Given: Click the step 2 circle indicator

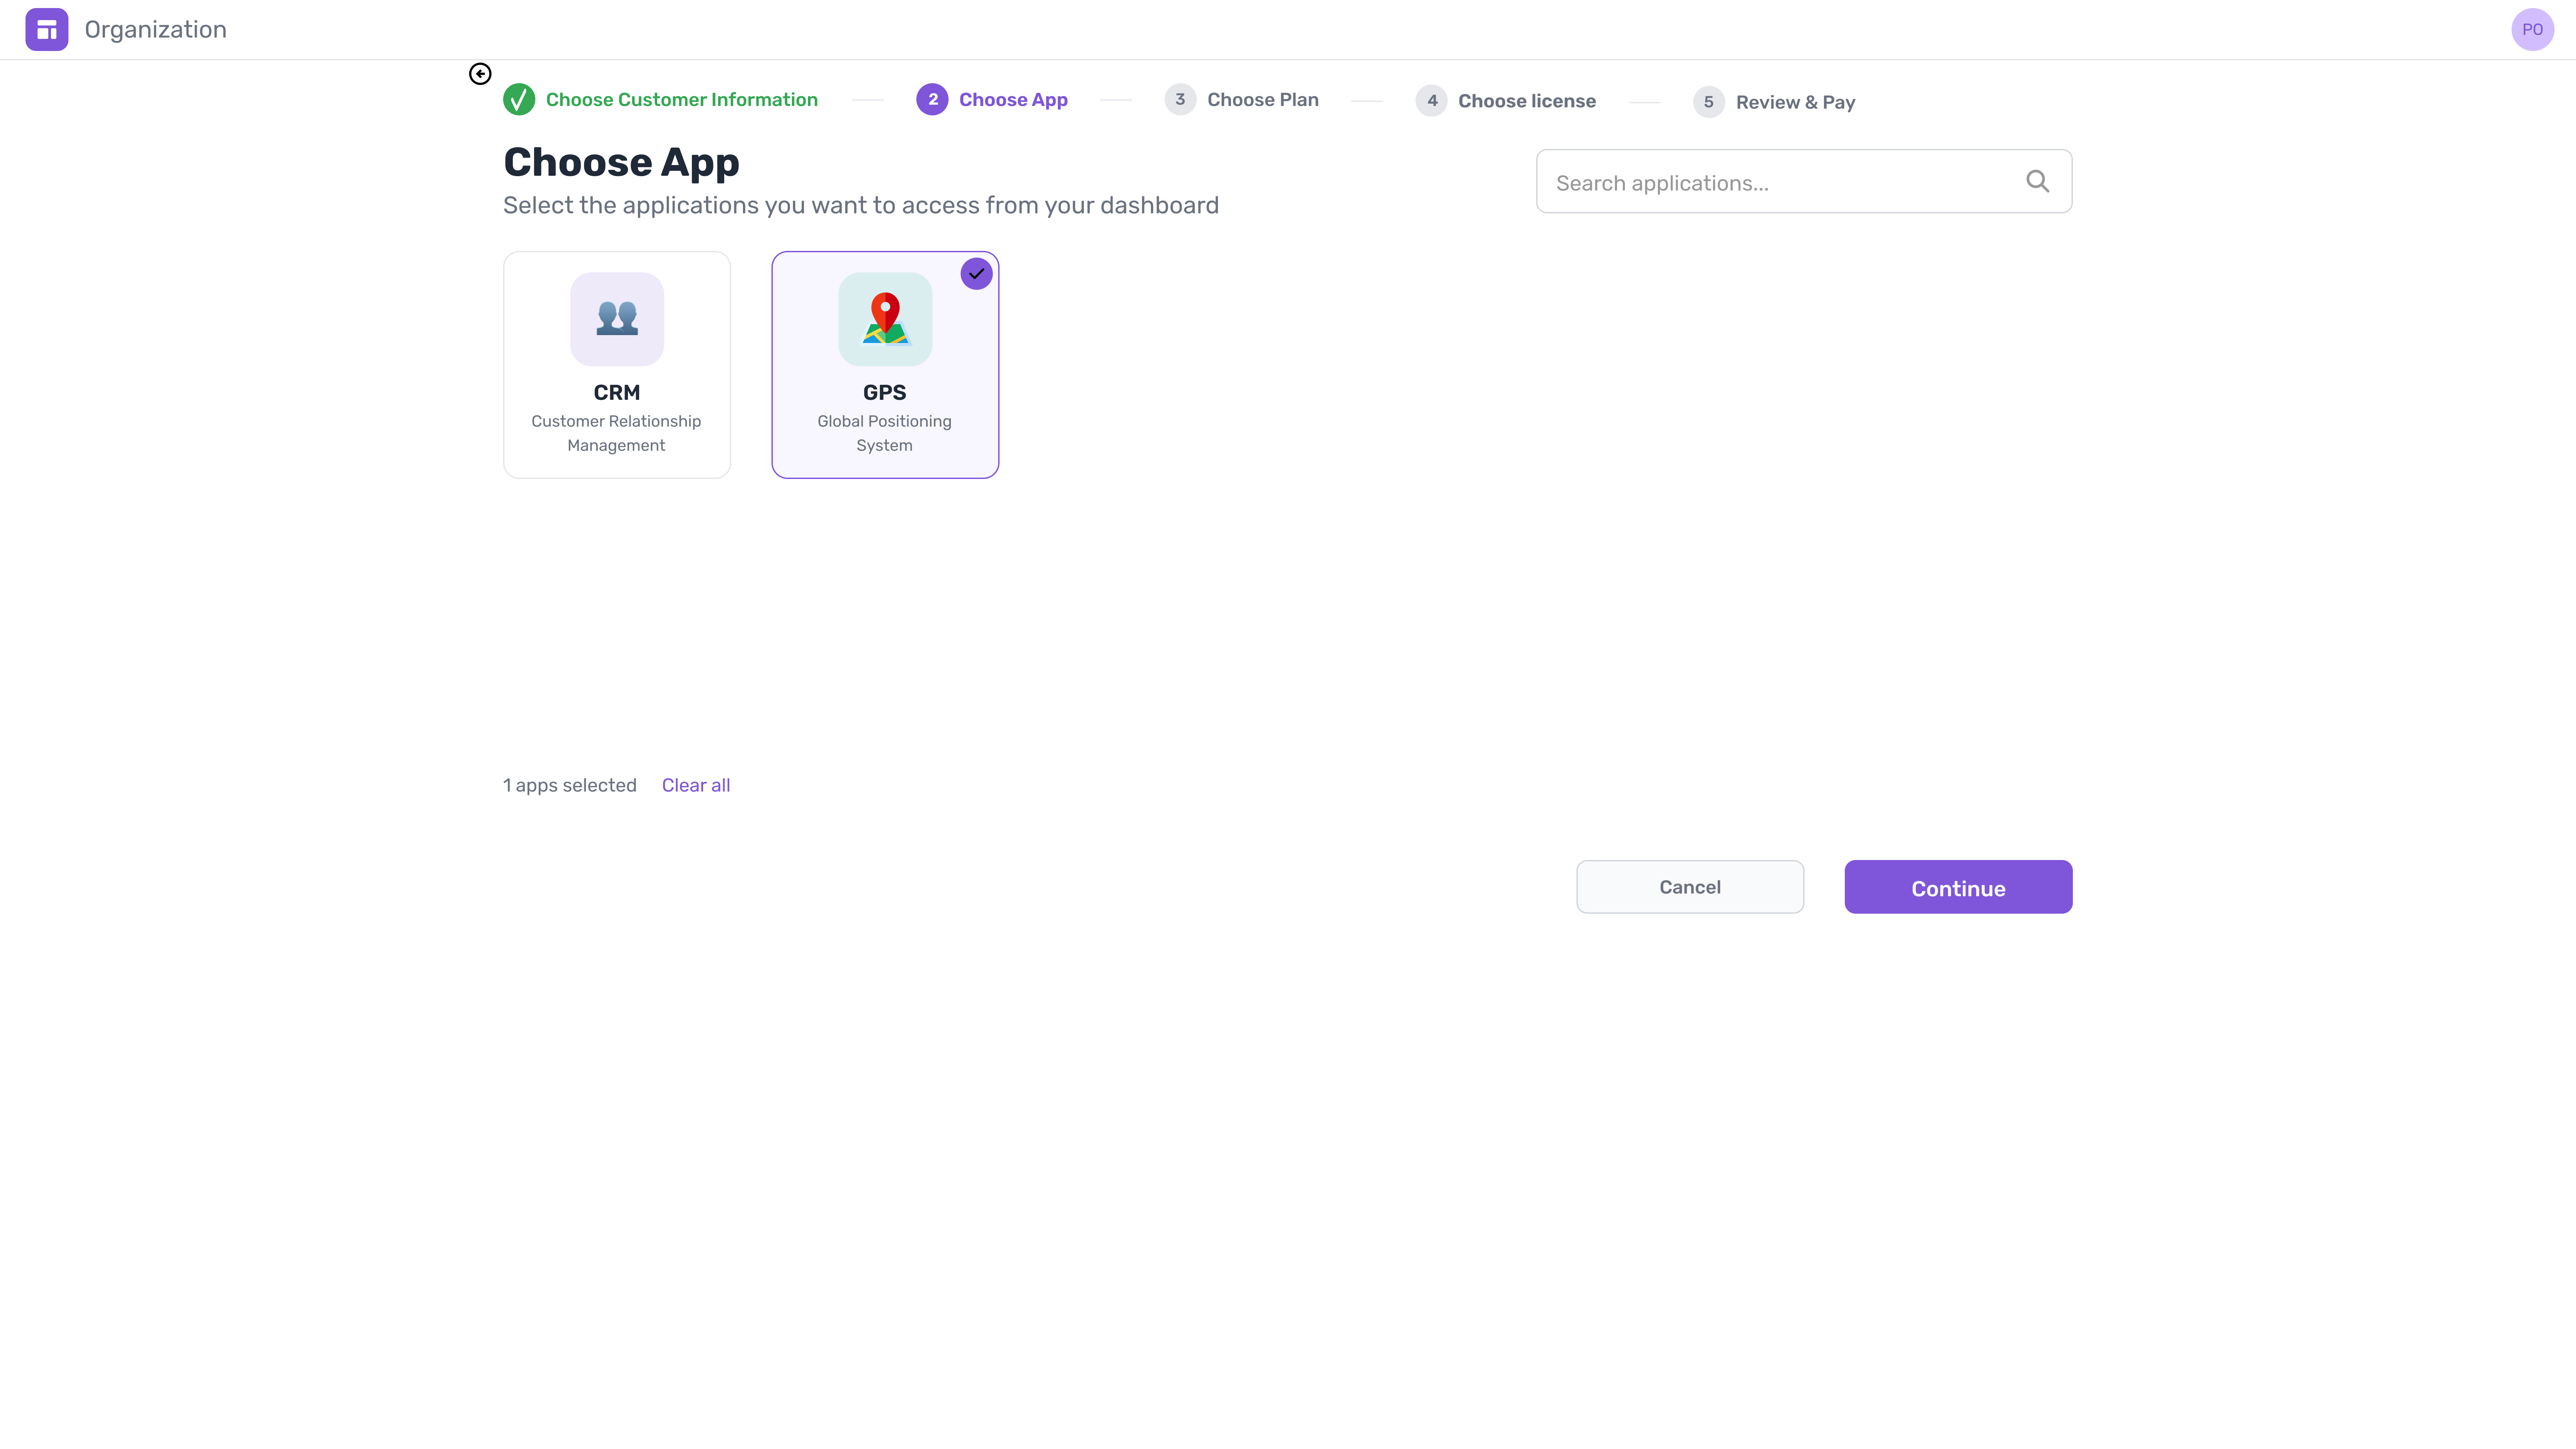Looking at the screenshot, I should pos(932,99).
